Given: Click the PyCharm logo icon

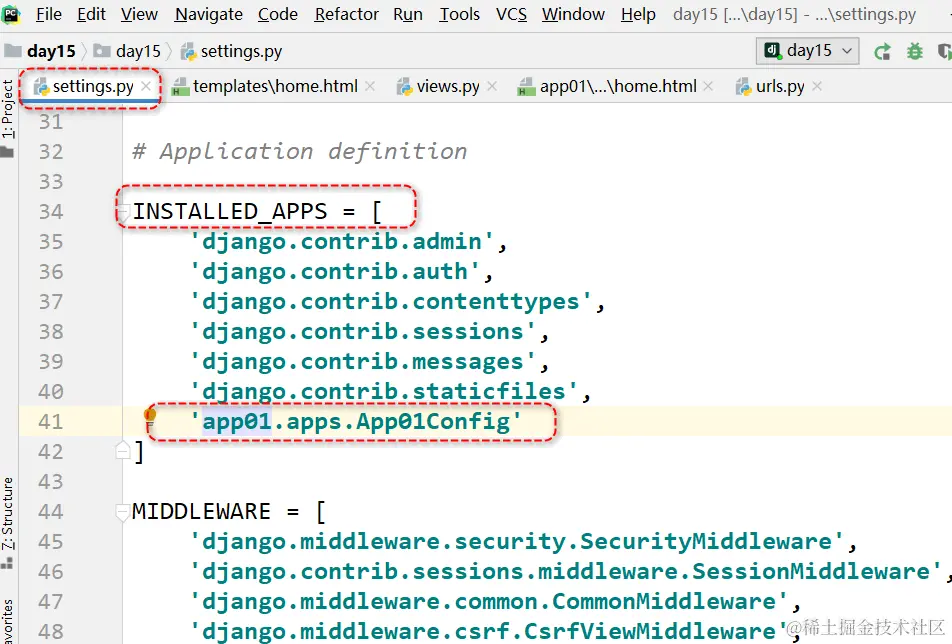Looking at the screenshot, I should click(x=13, y=14).
